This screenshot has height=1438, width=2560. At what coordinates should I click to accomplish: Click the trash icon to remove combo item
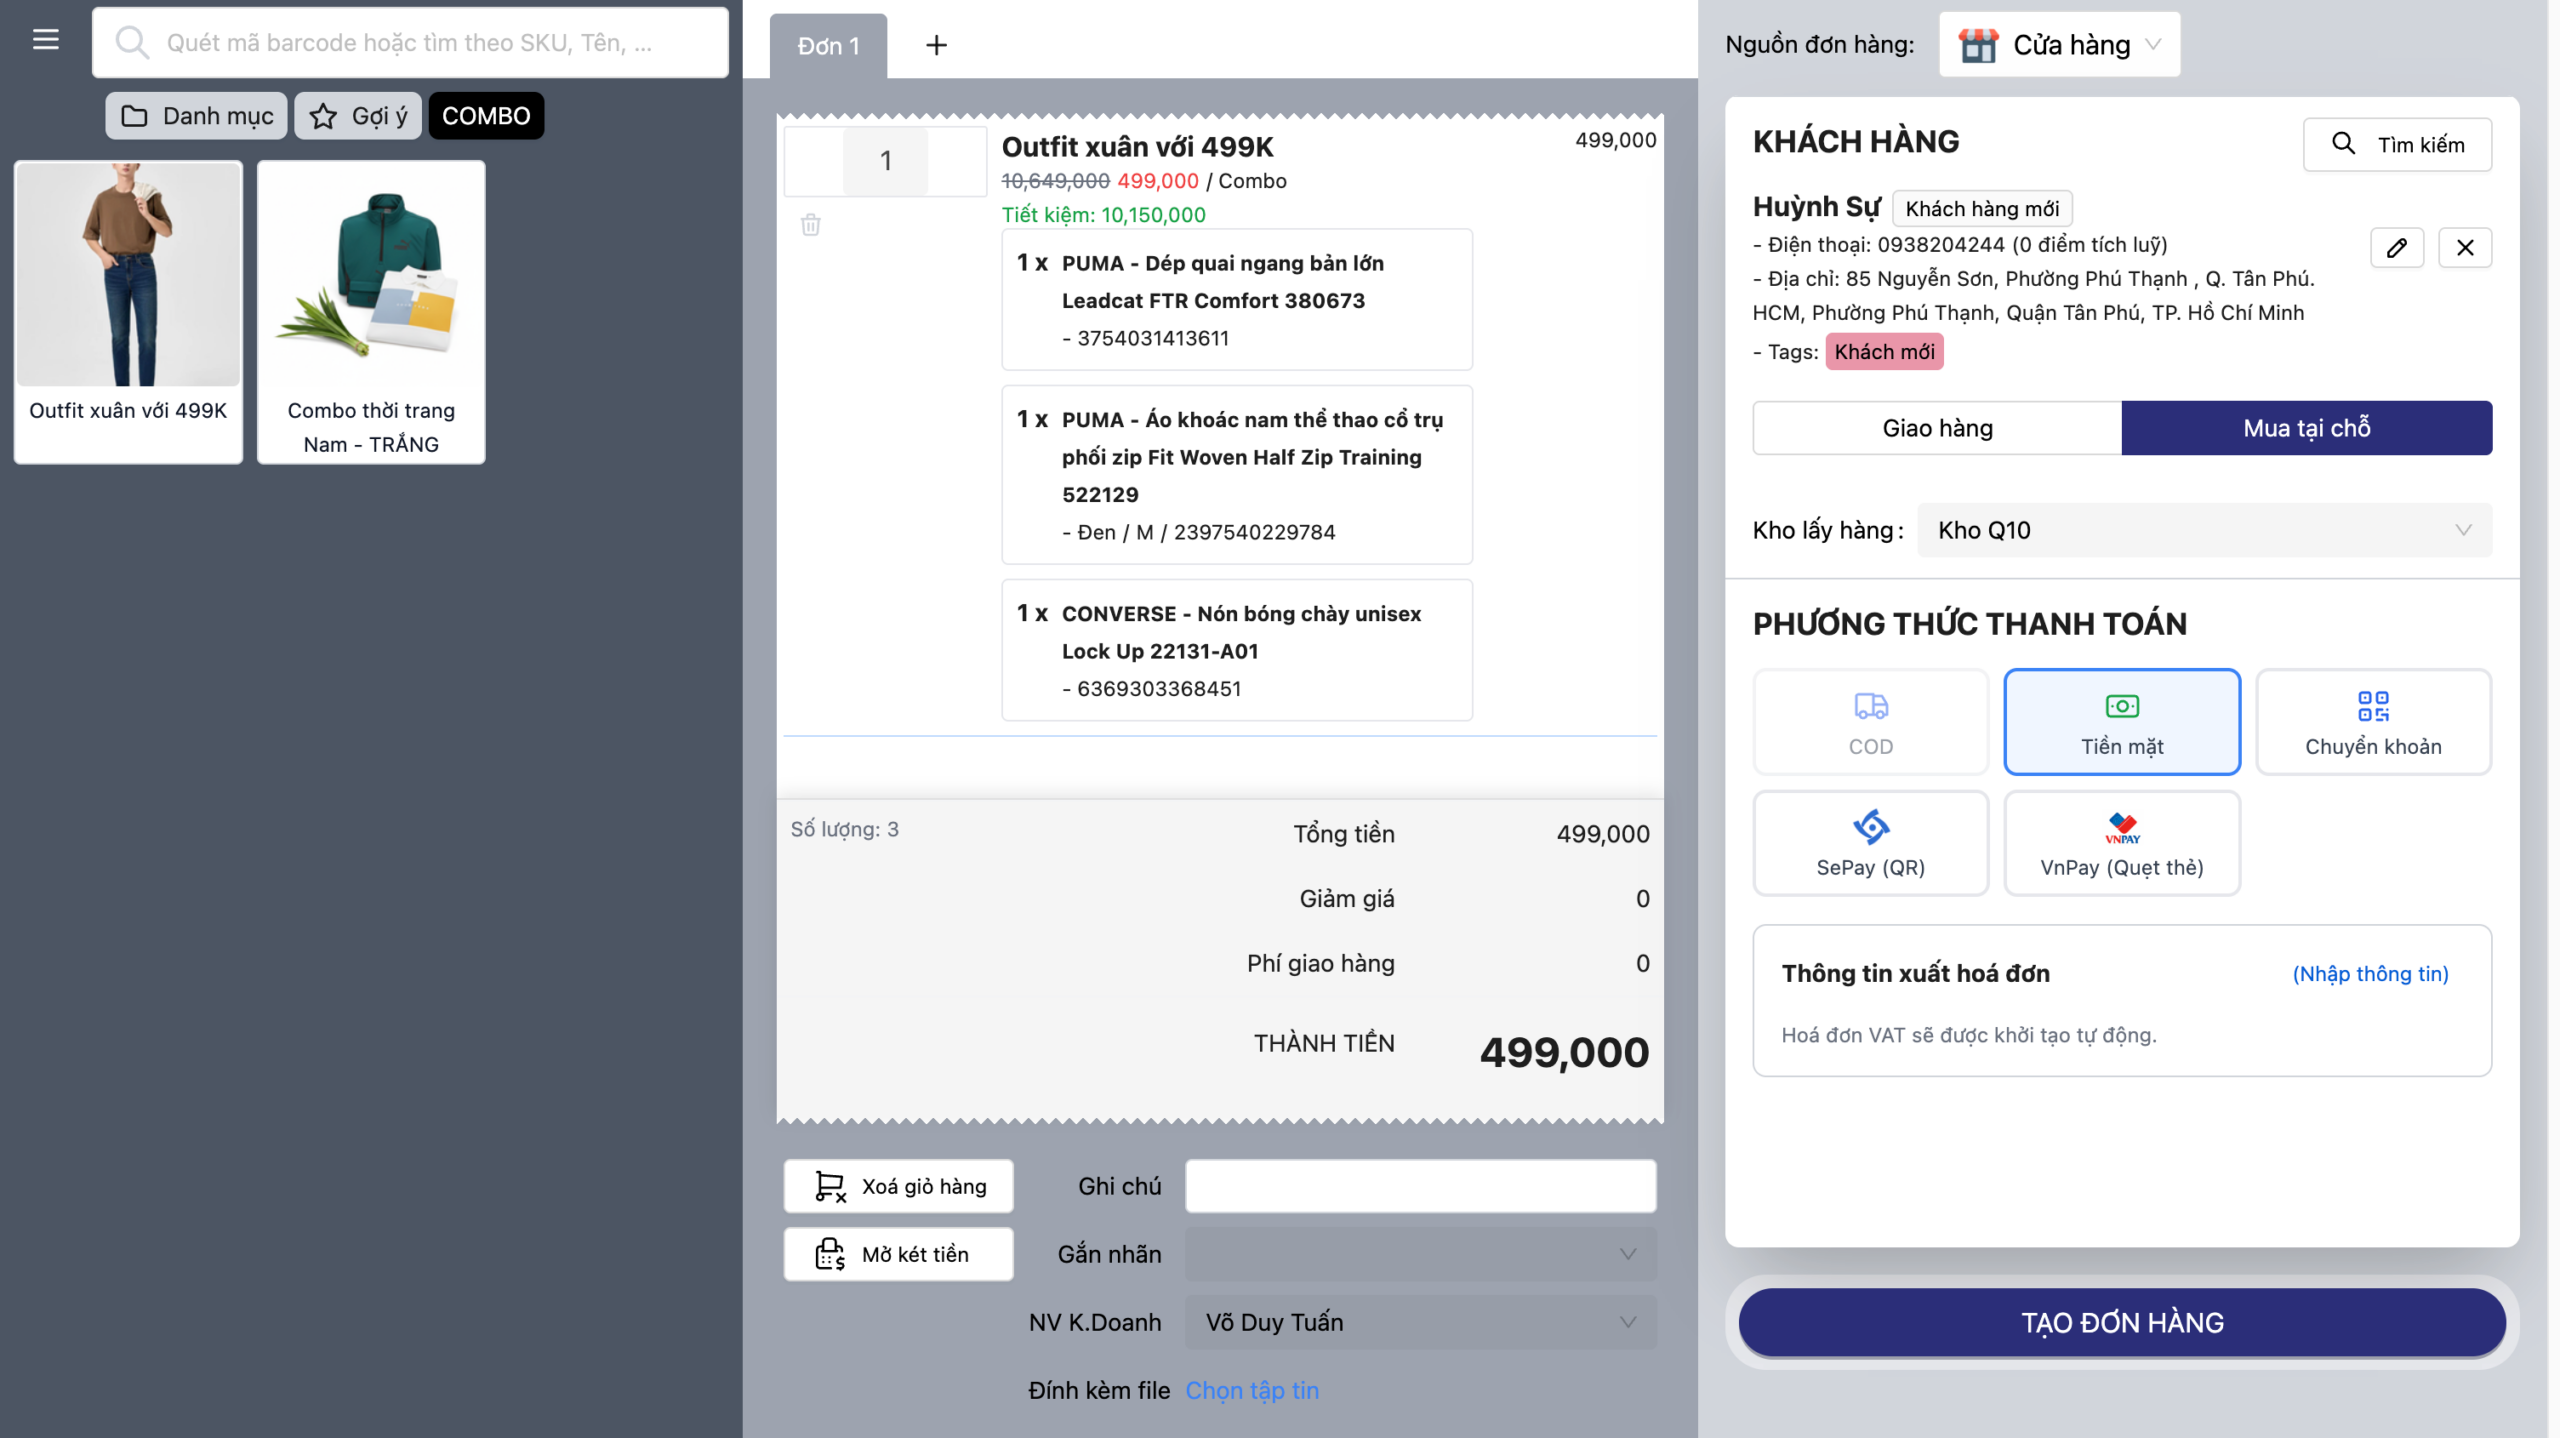[x=810, y=225]
